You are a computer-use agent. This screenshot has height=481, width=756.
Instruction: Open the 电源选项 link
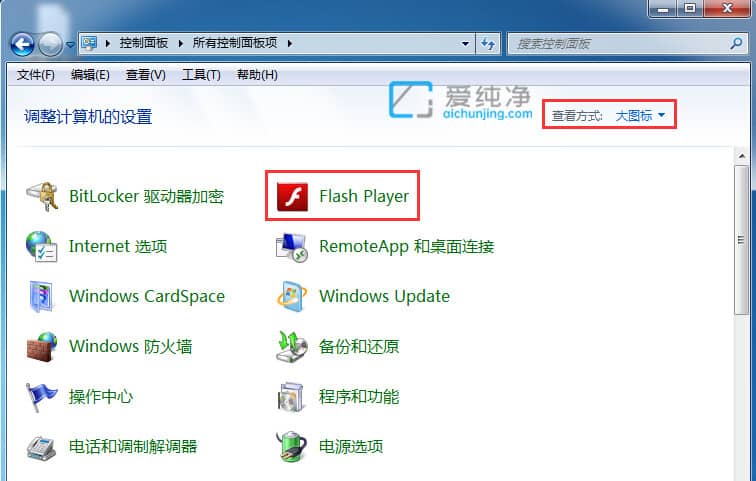pos(351,446)
